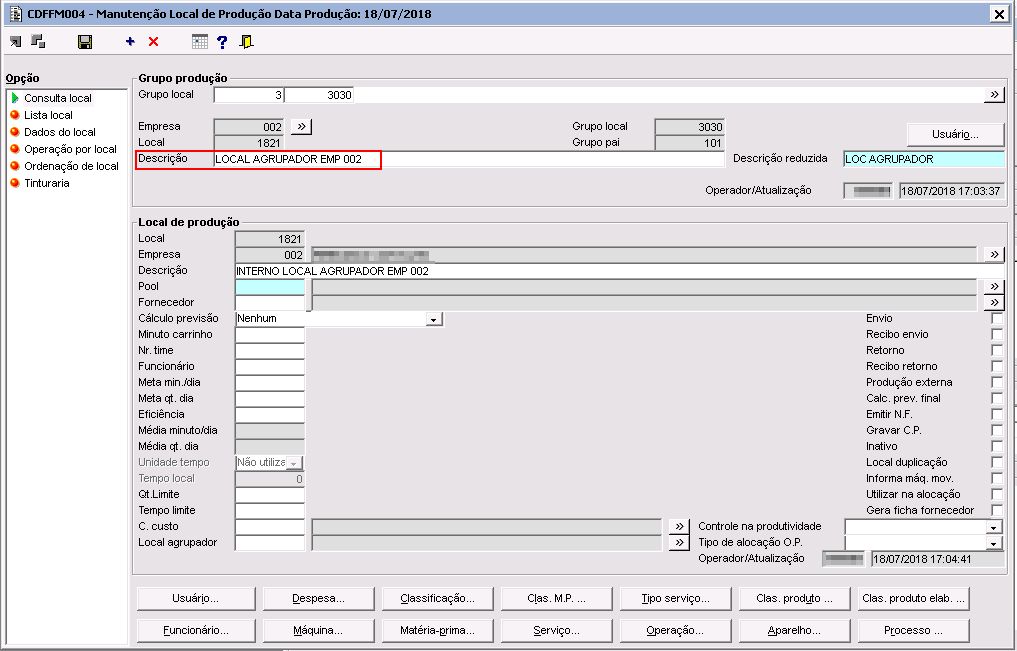This screenshot has width=1017, height=651.
Task: Click the Descrição reduzida field
Action: [924, 159]
